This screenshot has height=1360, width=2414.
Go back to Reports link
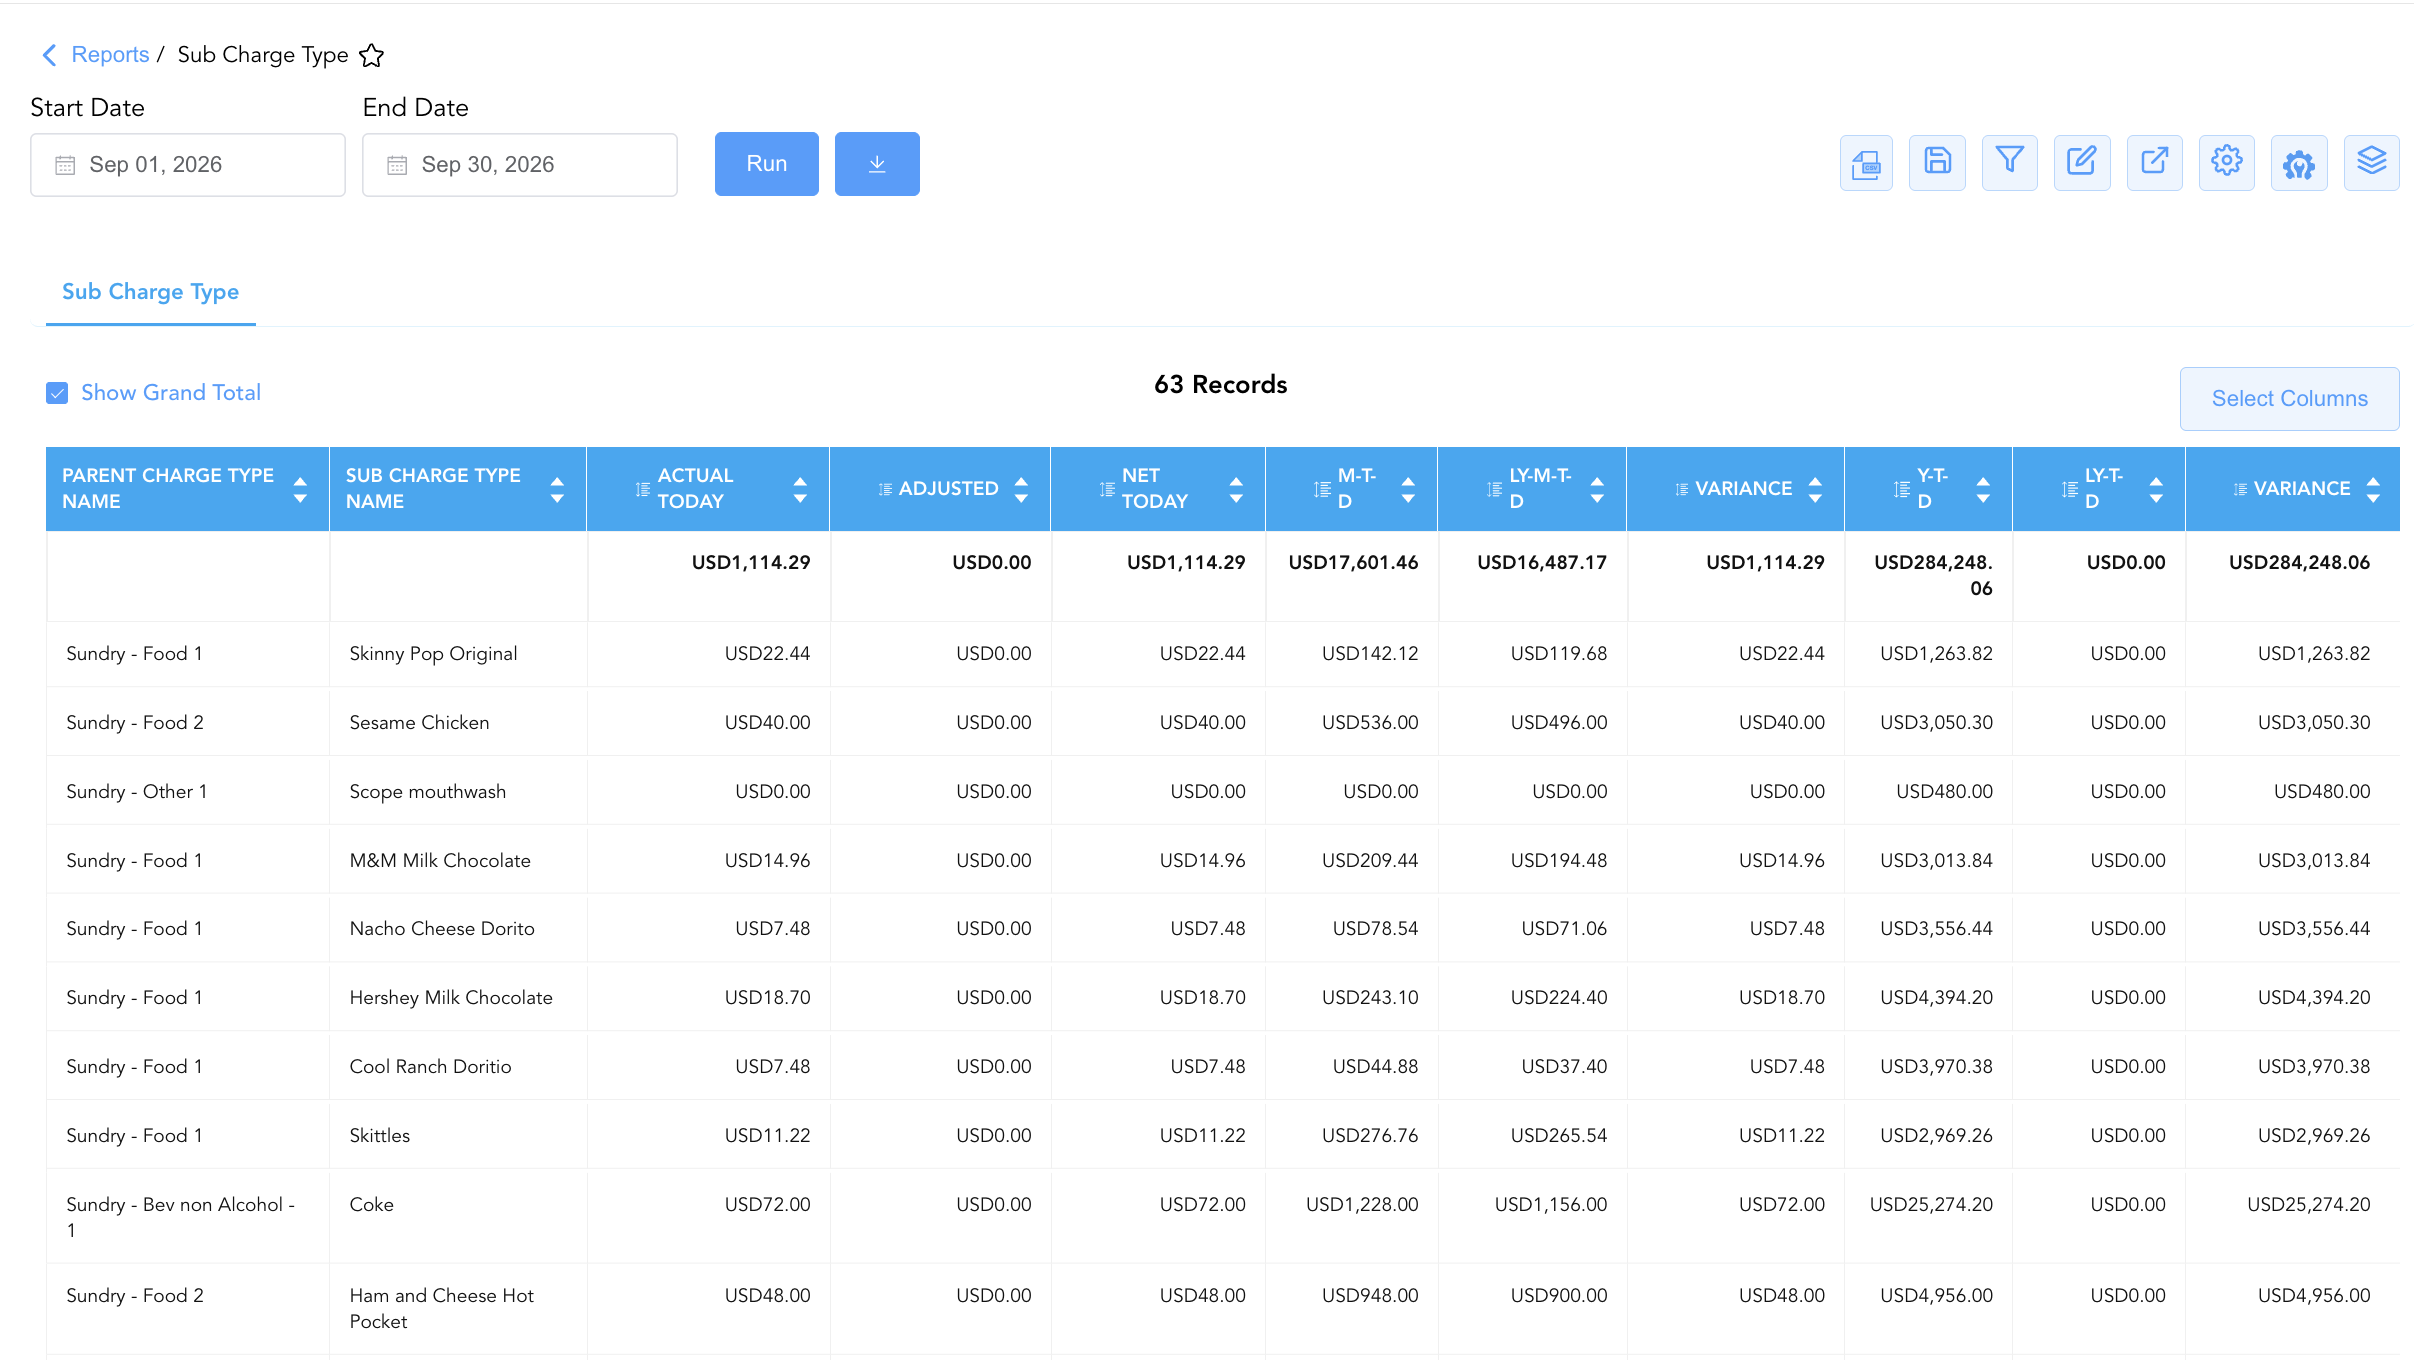point(110,55)
